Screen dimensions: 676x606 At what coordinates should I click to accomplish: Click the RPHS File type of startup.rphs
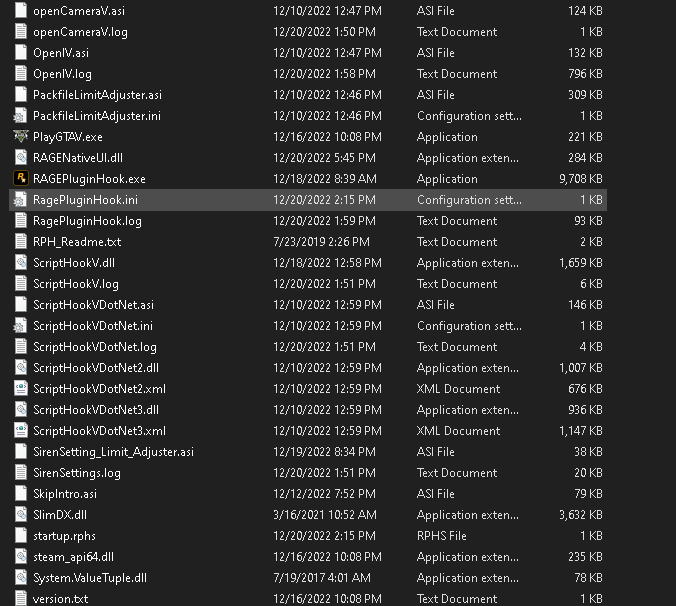[442, 536]
